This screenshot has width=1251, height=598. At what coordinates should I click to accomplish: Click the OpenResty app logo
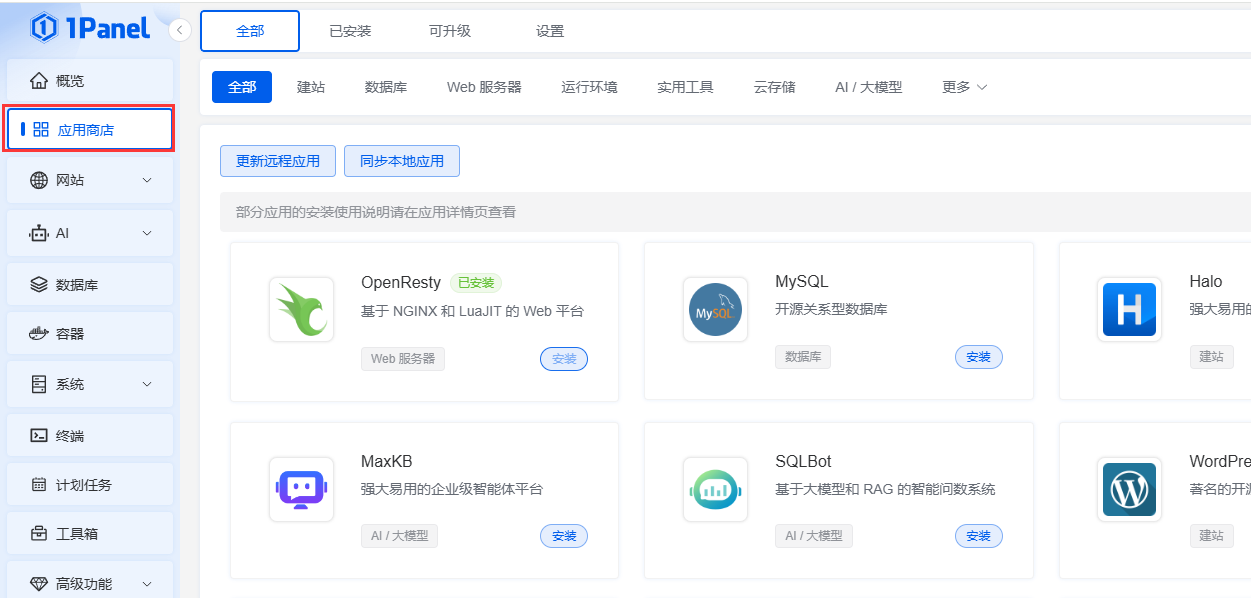click(x=301, y=309)
